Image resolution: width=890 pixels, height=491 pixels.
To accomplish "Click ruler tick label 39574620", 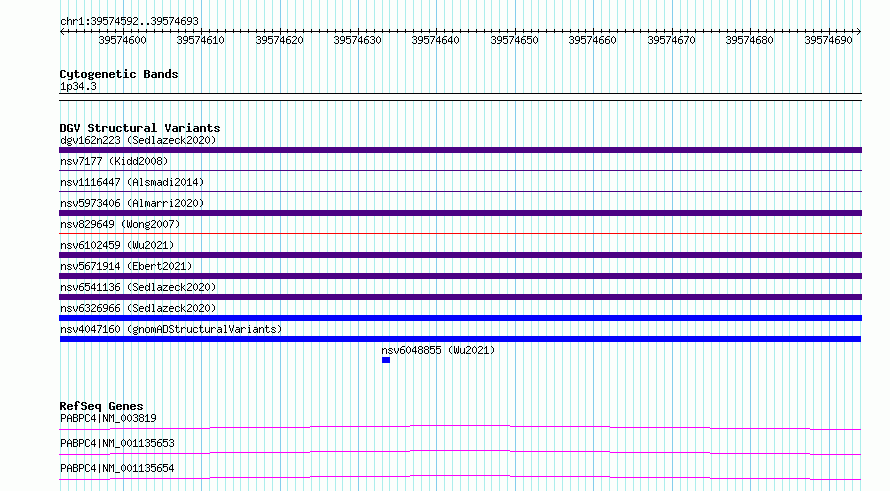I will pyautogui.click(x=279, y=40).
